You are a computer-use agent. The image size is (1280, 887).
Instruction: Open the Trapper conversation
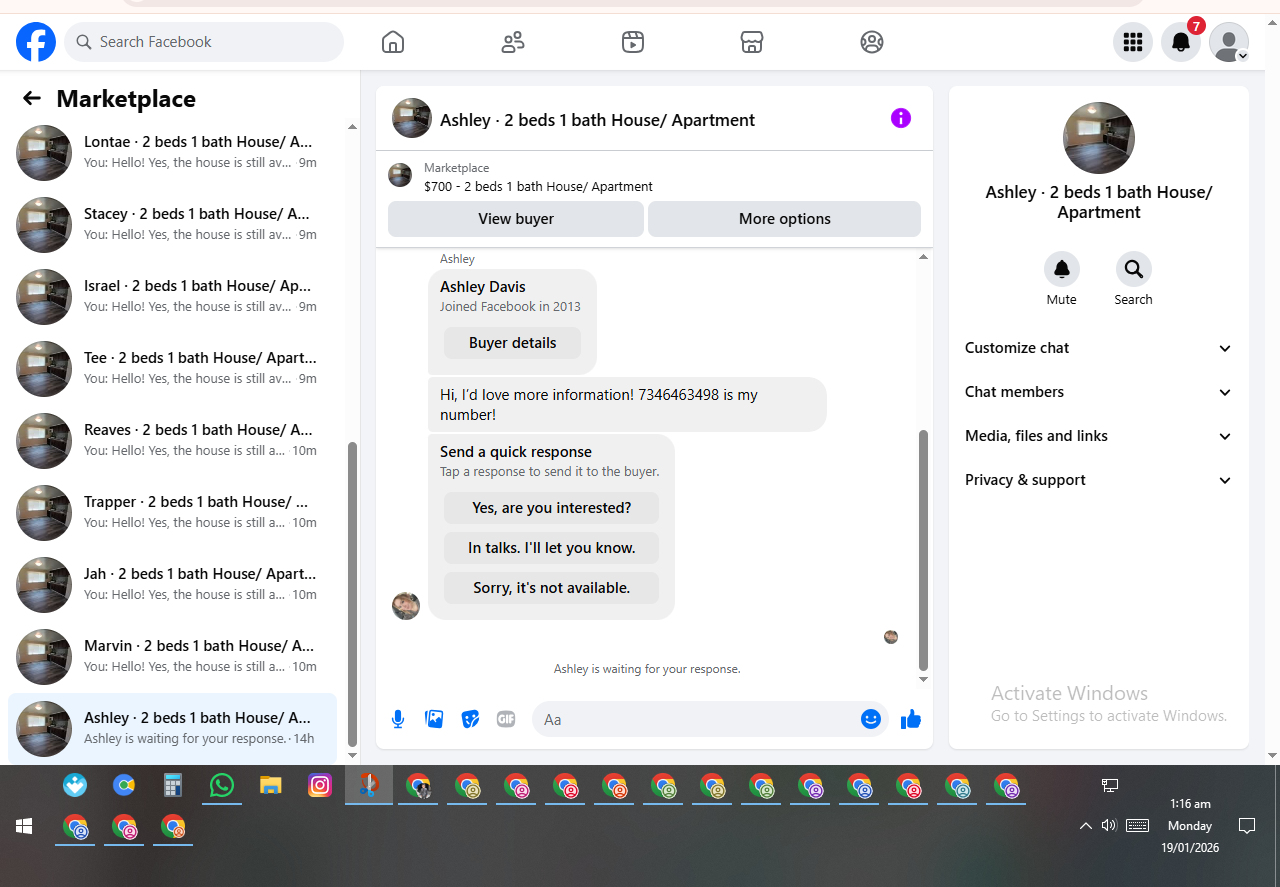(x=172, y=513)
